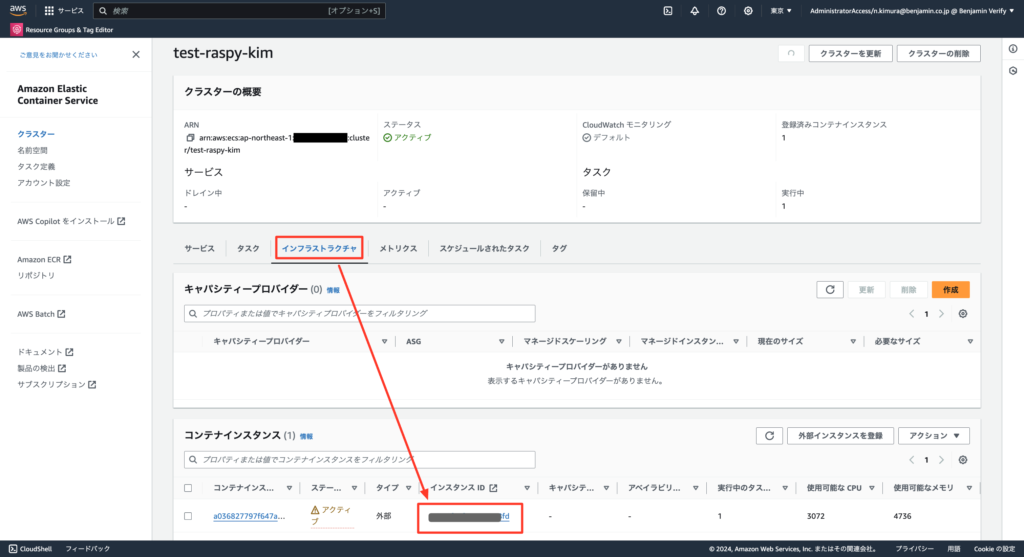Open external link icon beside インスタンス ID

pos(493,488)
